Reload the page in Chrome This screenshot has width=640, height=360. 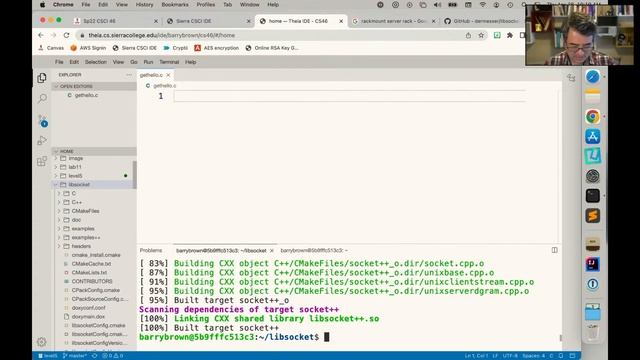[67, 35]
